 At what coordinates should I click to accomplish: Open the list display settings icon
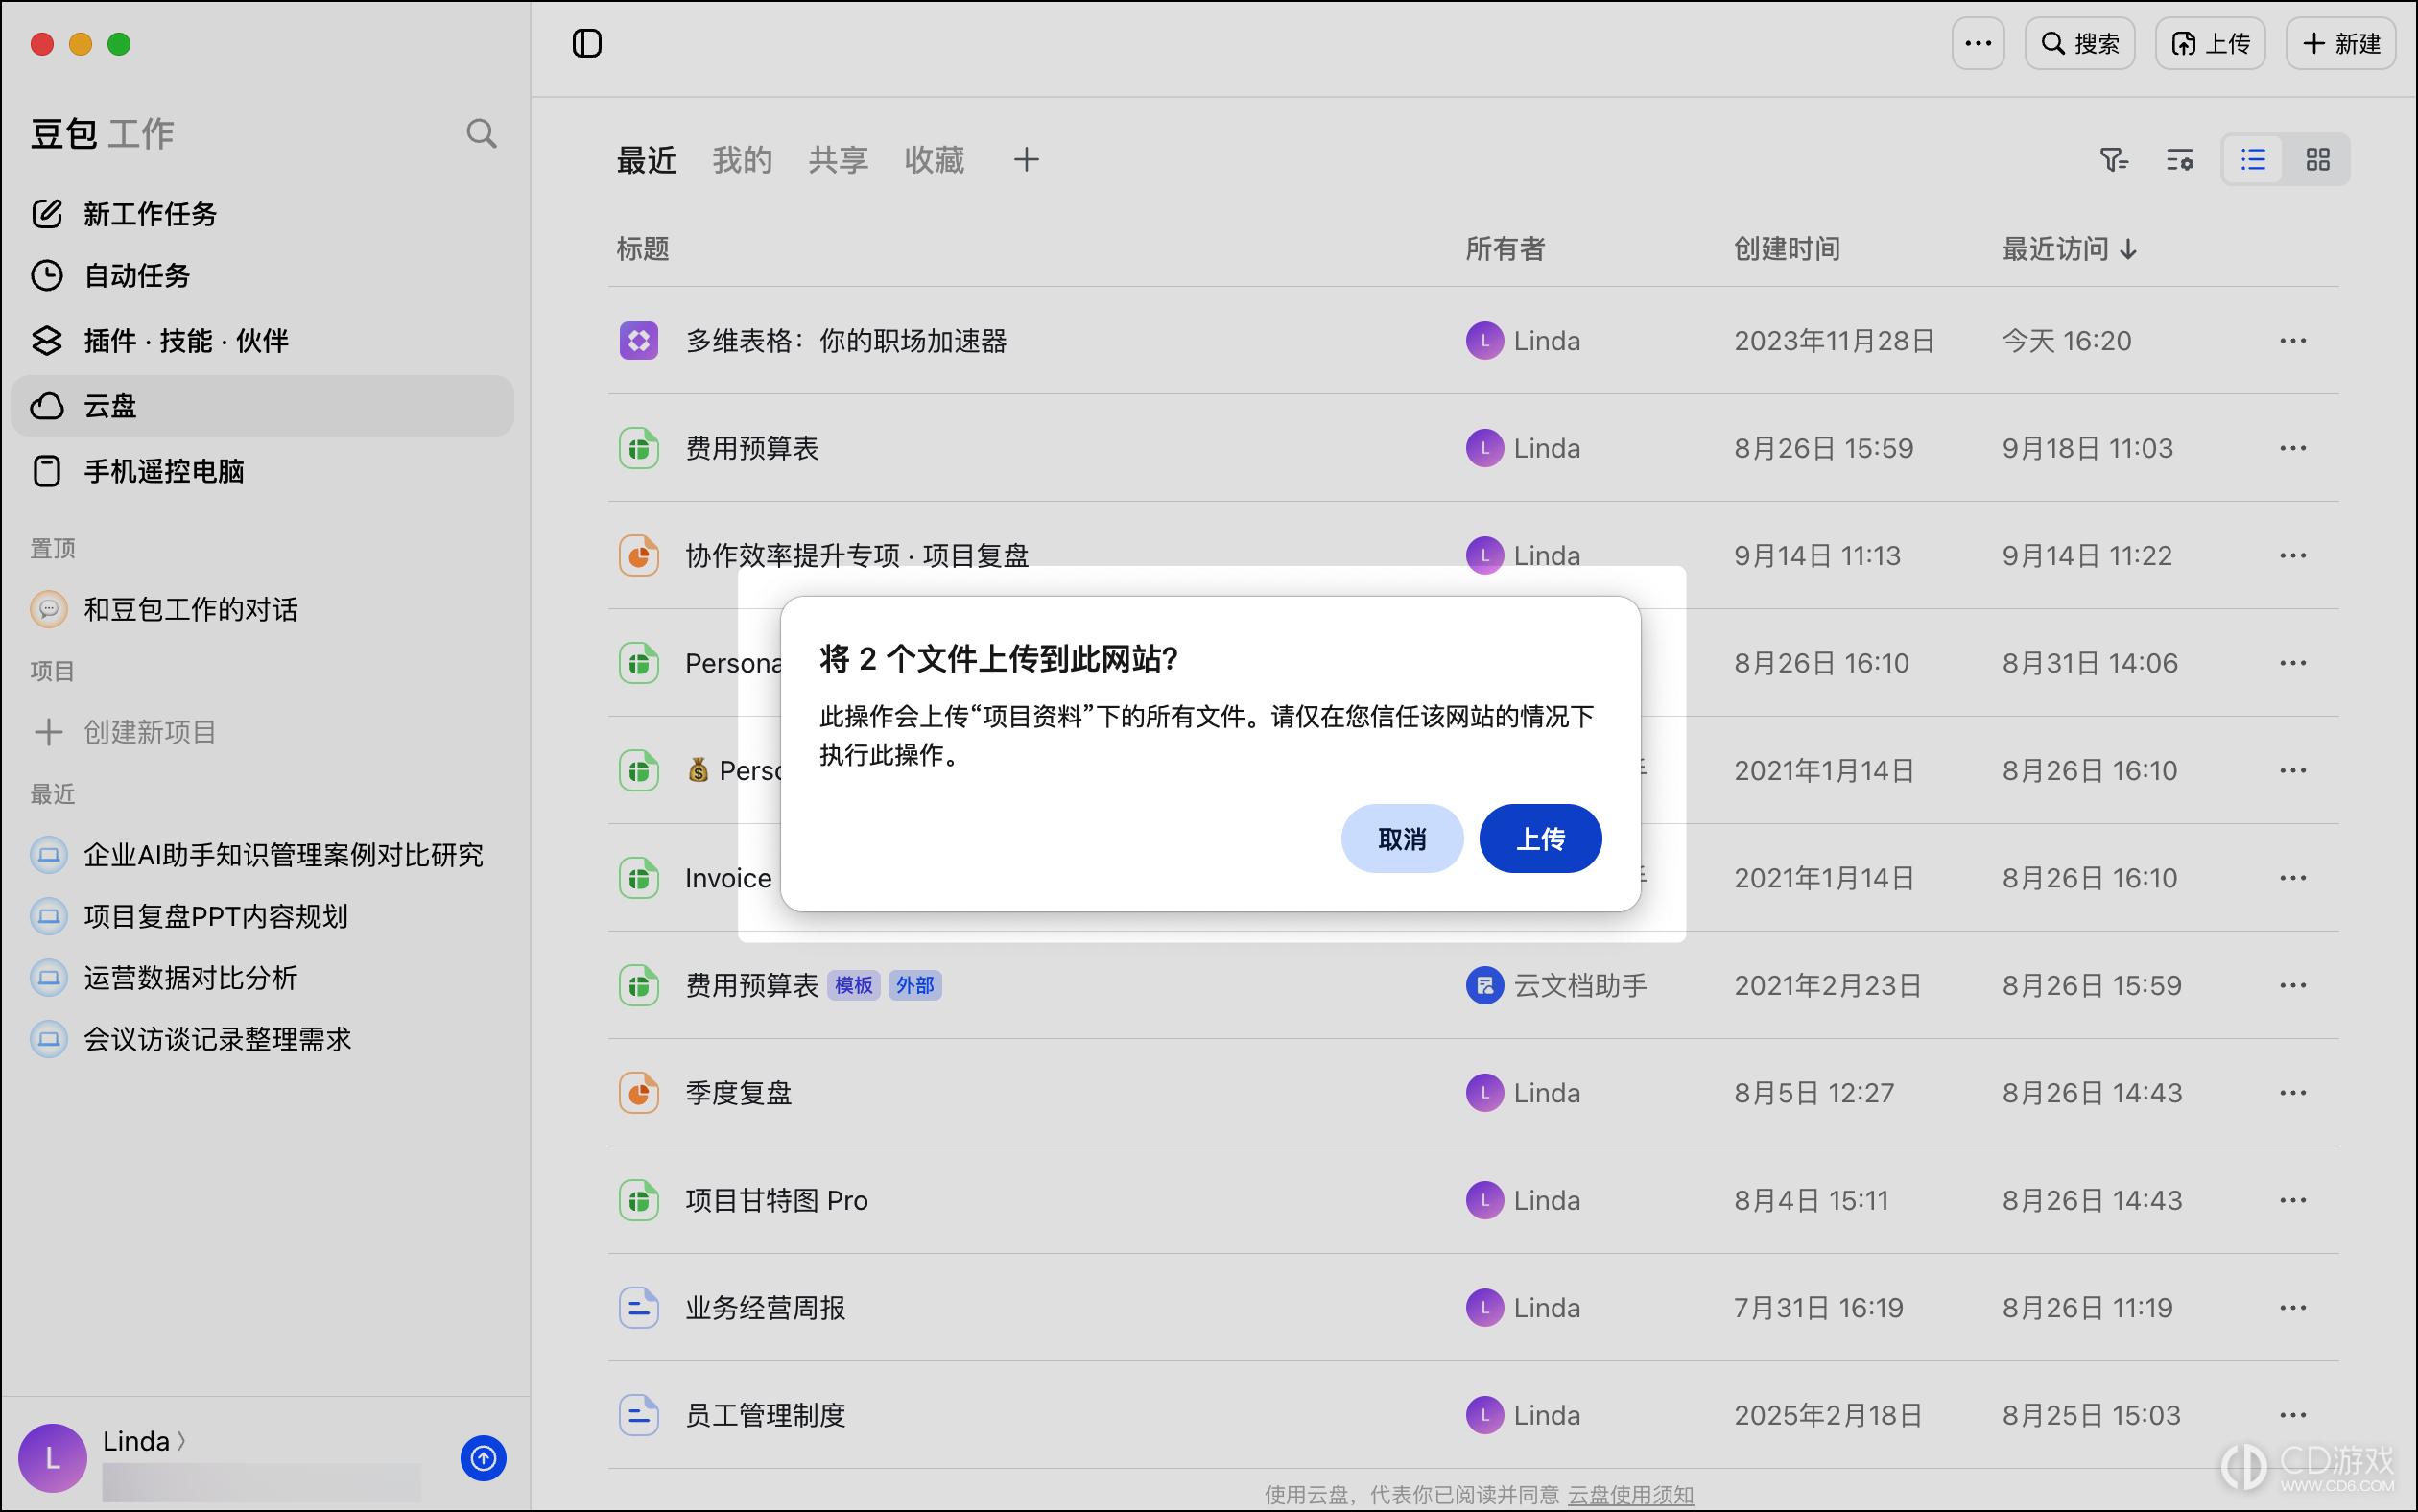coord(2180,160)
